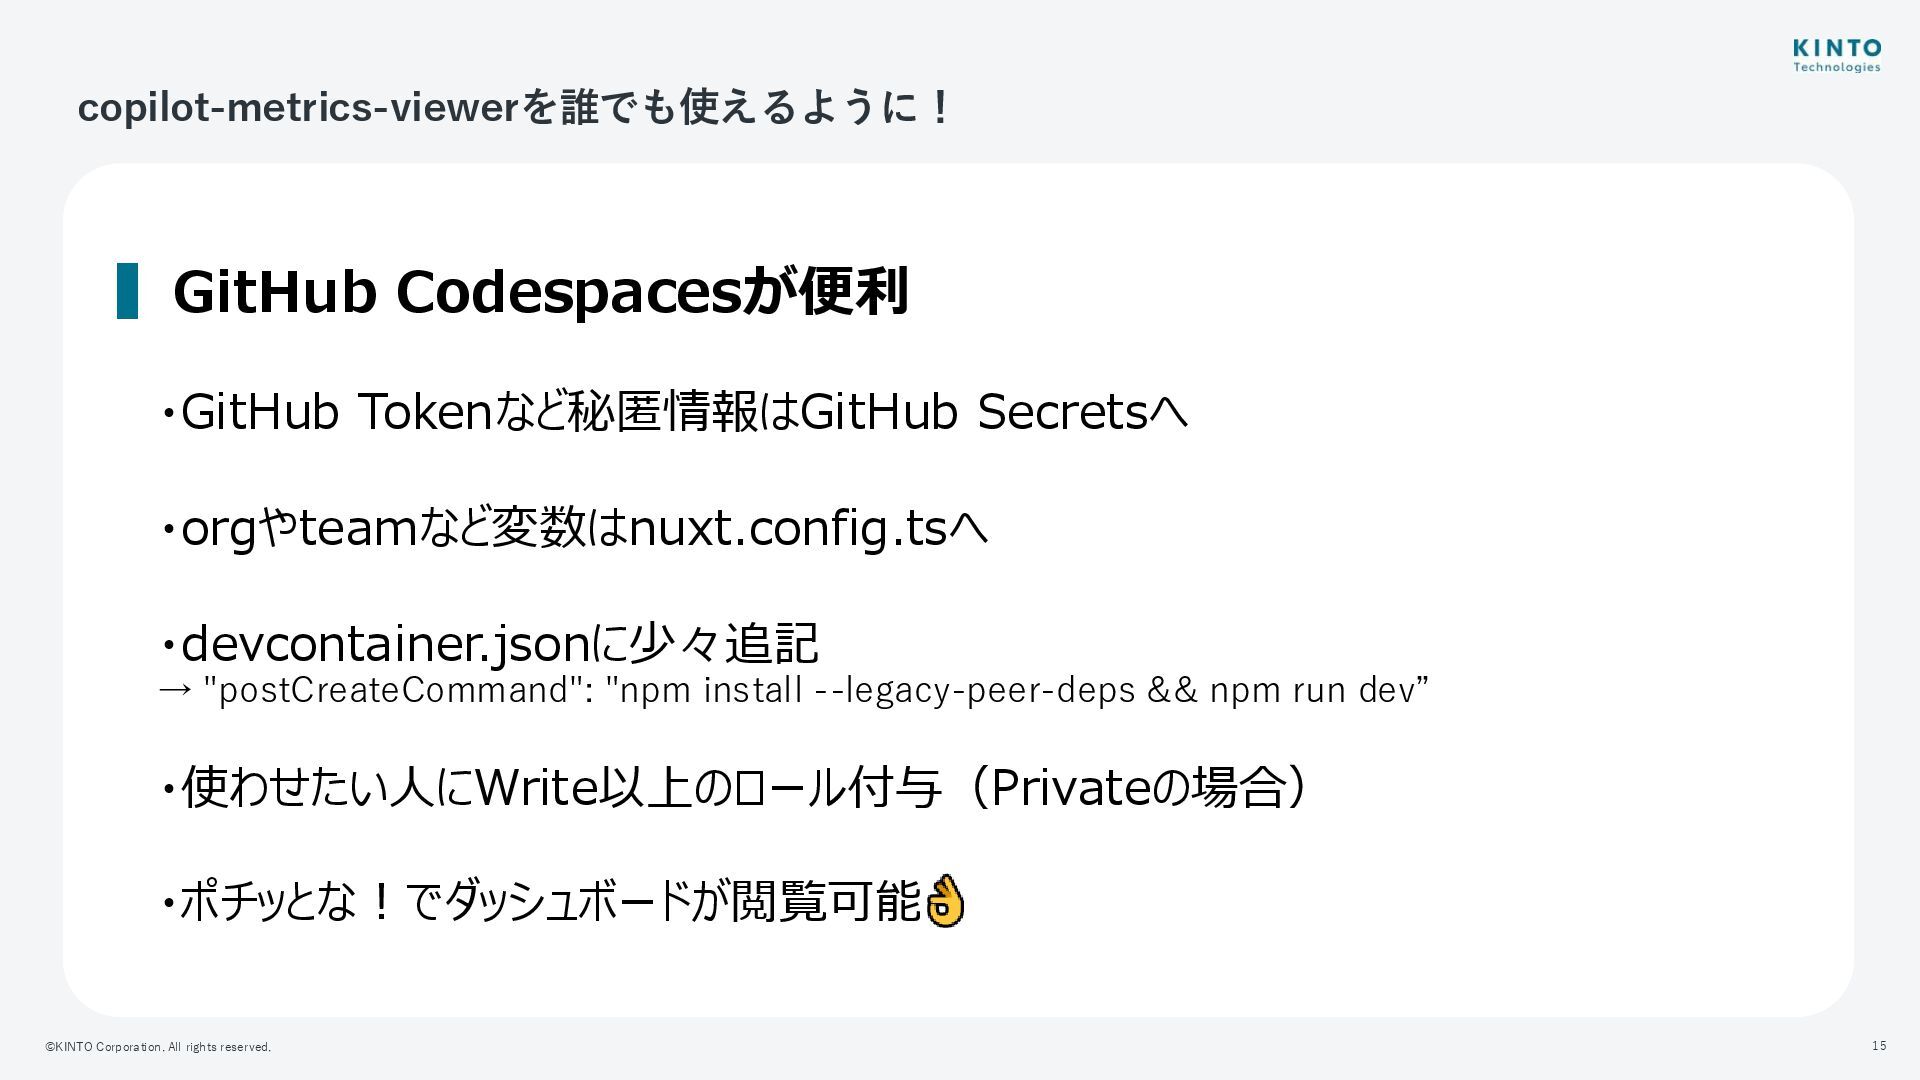The height and width of the screenshot is (1080, 1920).
Task: Click the --legacy-peer-deps flag text
Action: pos(976,690)
